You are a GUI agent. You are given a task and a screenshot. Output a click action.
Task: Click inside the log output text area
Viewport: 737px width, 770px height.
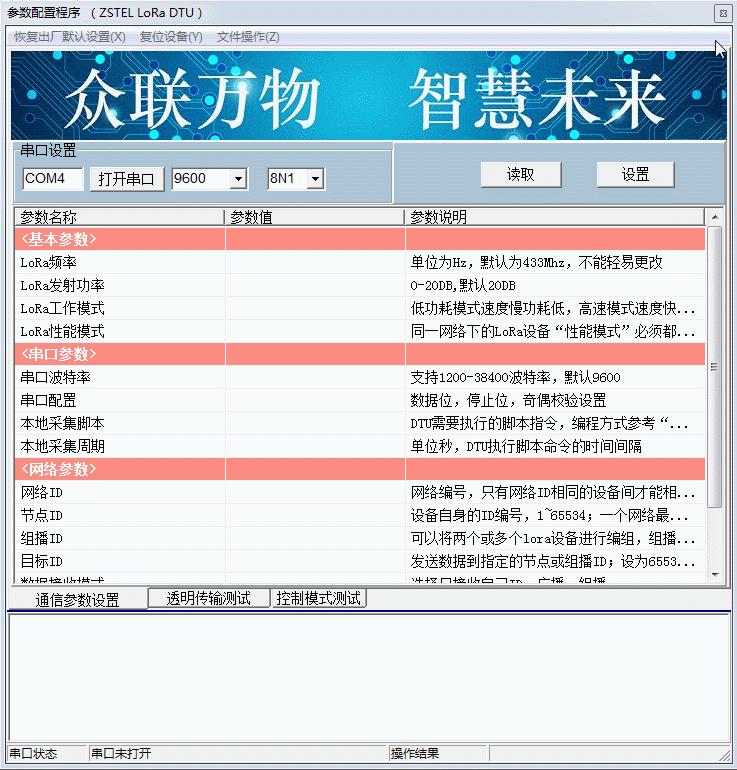click(369, 677)
